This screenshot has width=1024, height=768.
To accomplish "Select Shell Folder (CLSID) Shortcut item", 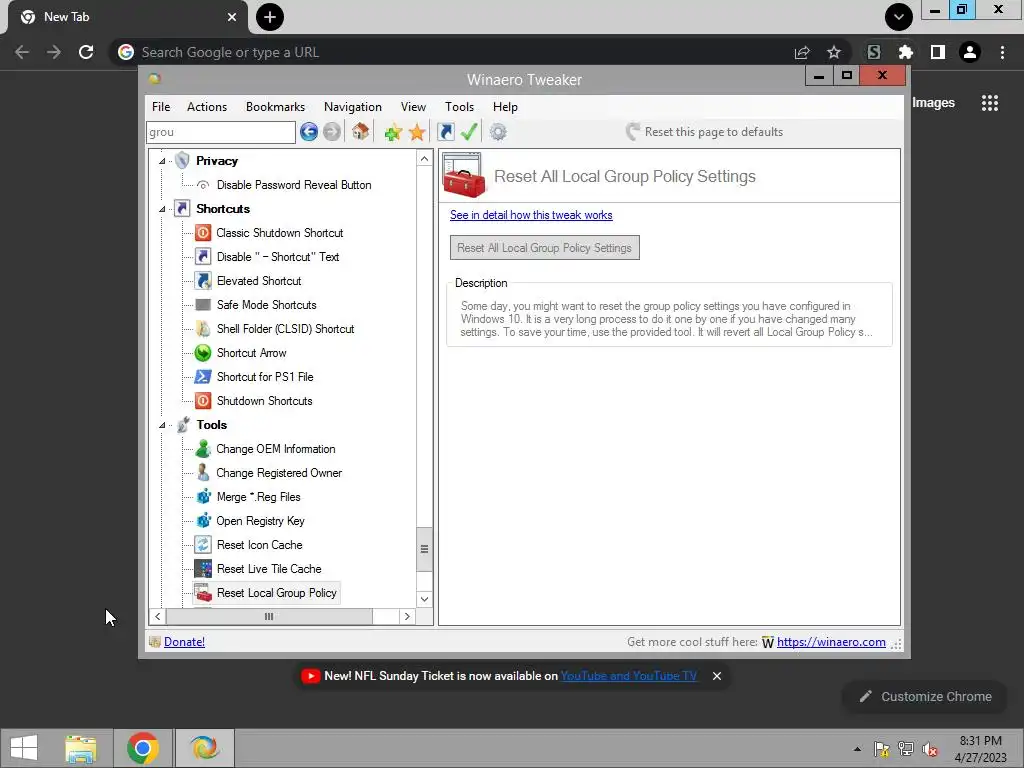I will (285, 329).
